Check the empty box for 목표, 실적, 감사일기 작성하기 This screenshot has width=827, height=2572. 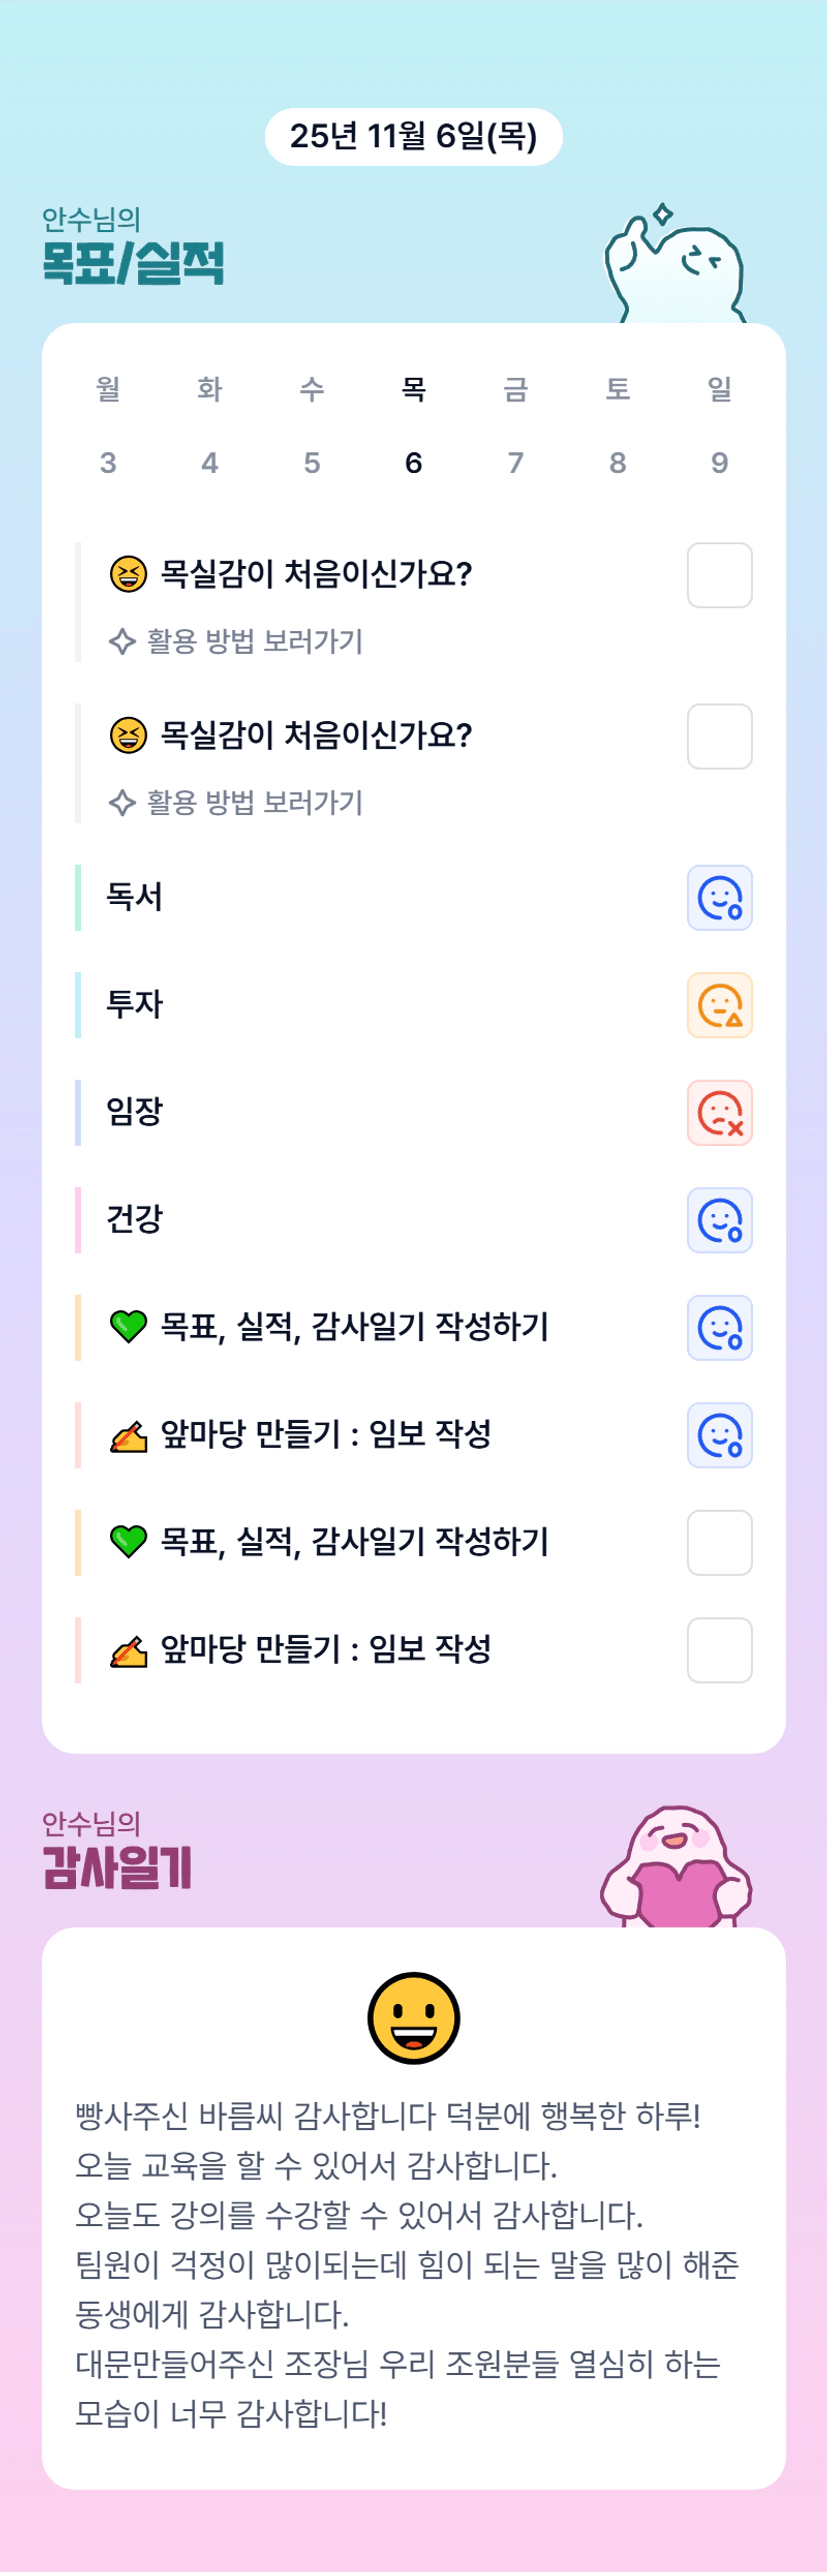point(719,1542)
